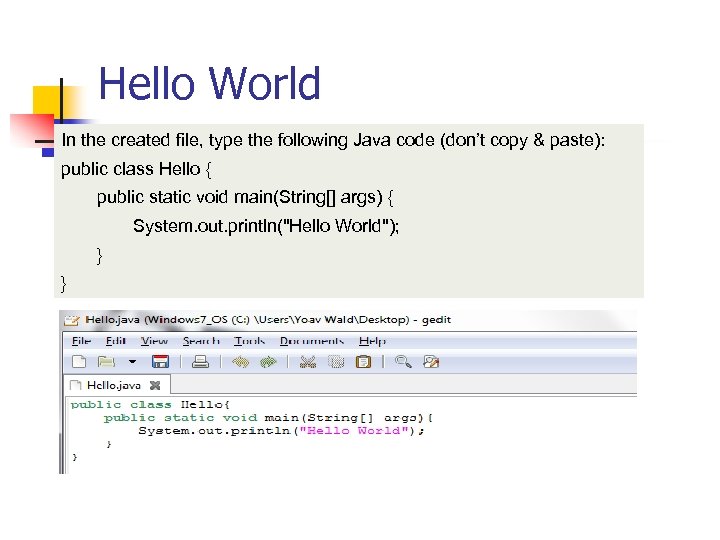Open the Documents menu
The width and height of the screenshot is (720, 540).
[312, 341]
